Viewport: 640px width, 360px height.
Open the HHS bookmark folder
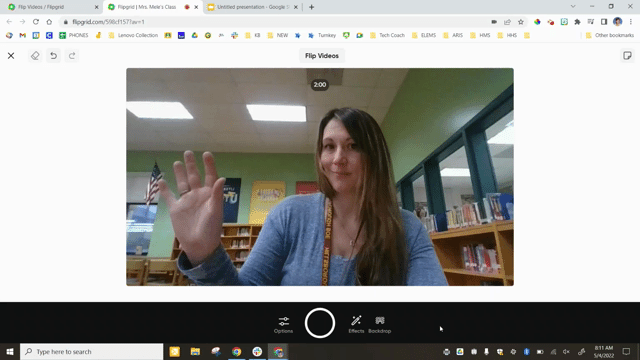(x=507, y=36)
